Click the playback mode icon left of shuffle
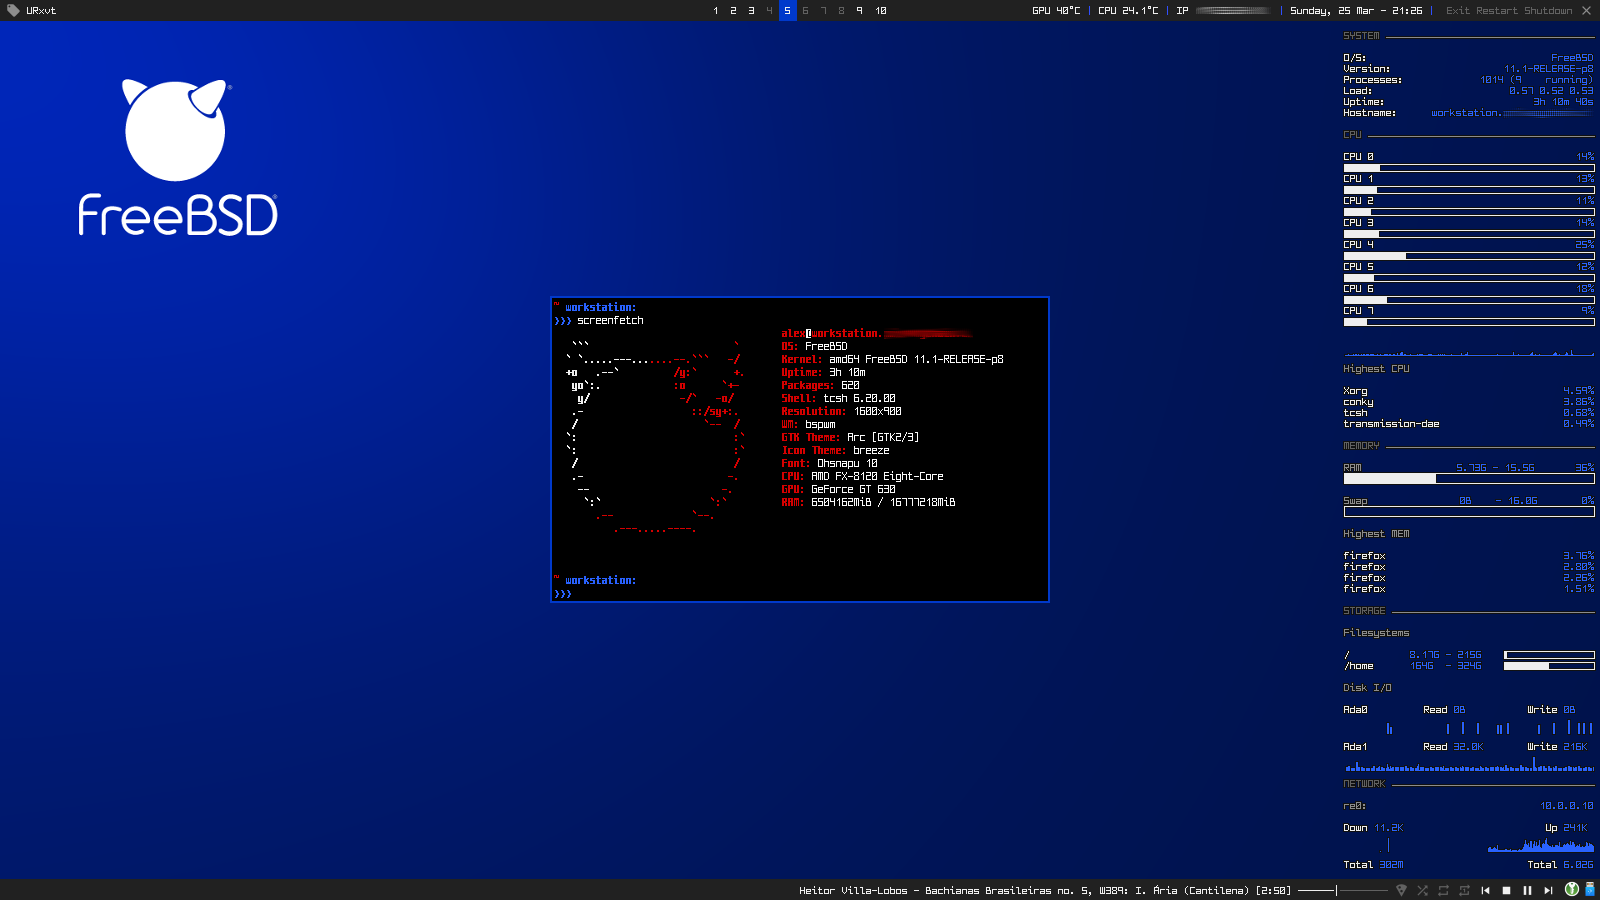The width and height of the screenshot is (1600, 900). pyautogui.click(x=1401, y=890)
